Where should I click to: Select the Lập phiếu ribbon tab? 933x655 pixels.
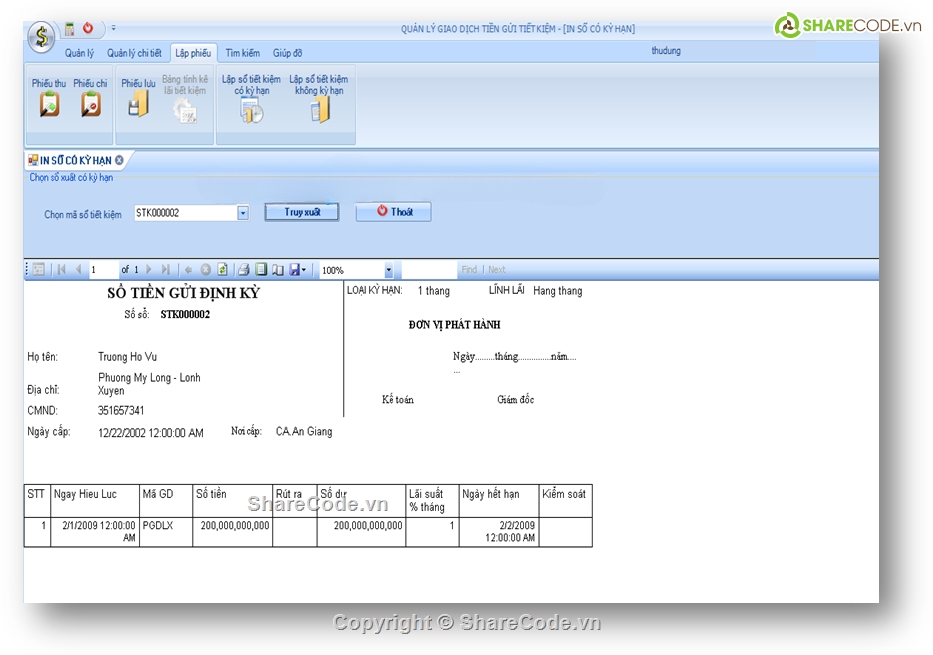[193, 53]
